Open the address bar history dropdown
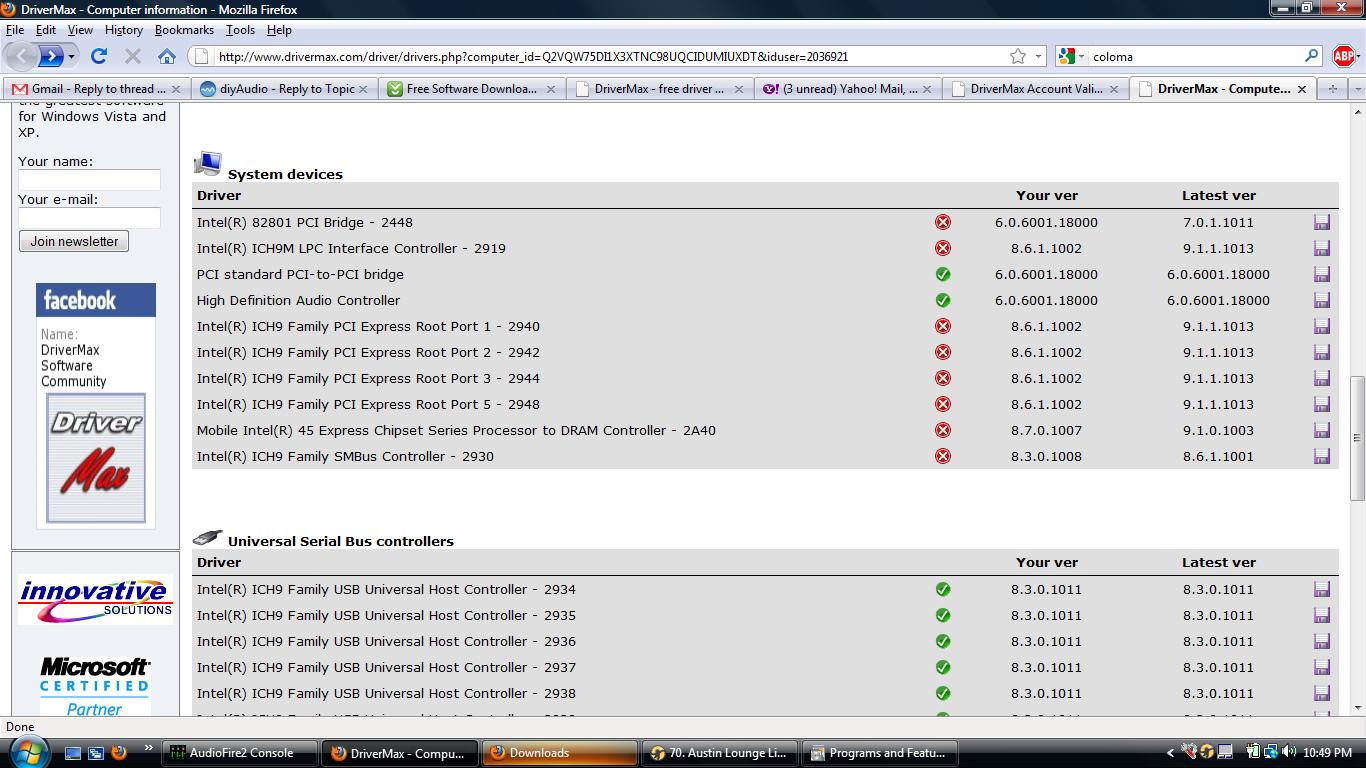 [1038, 57]
